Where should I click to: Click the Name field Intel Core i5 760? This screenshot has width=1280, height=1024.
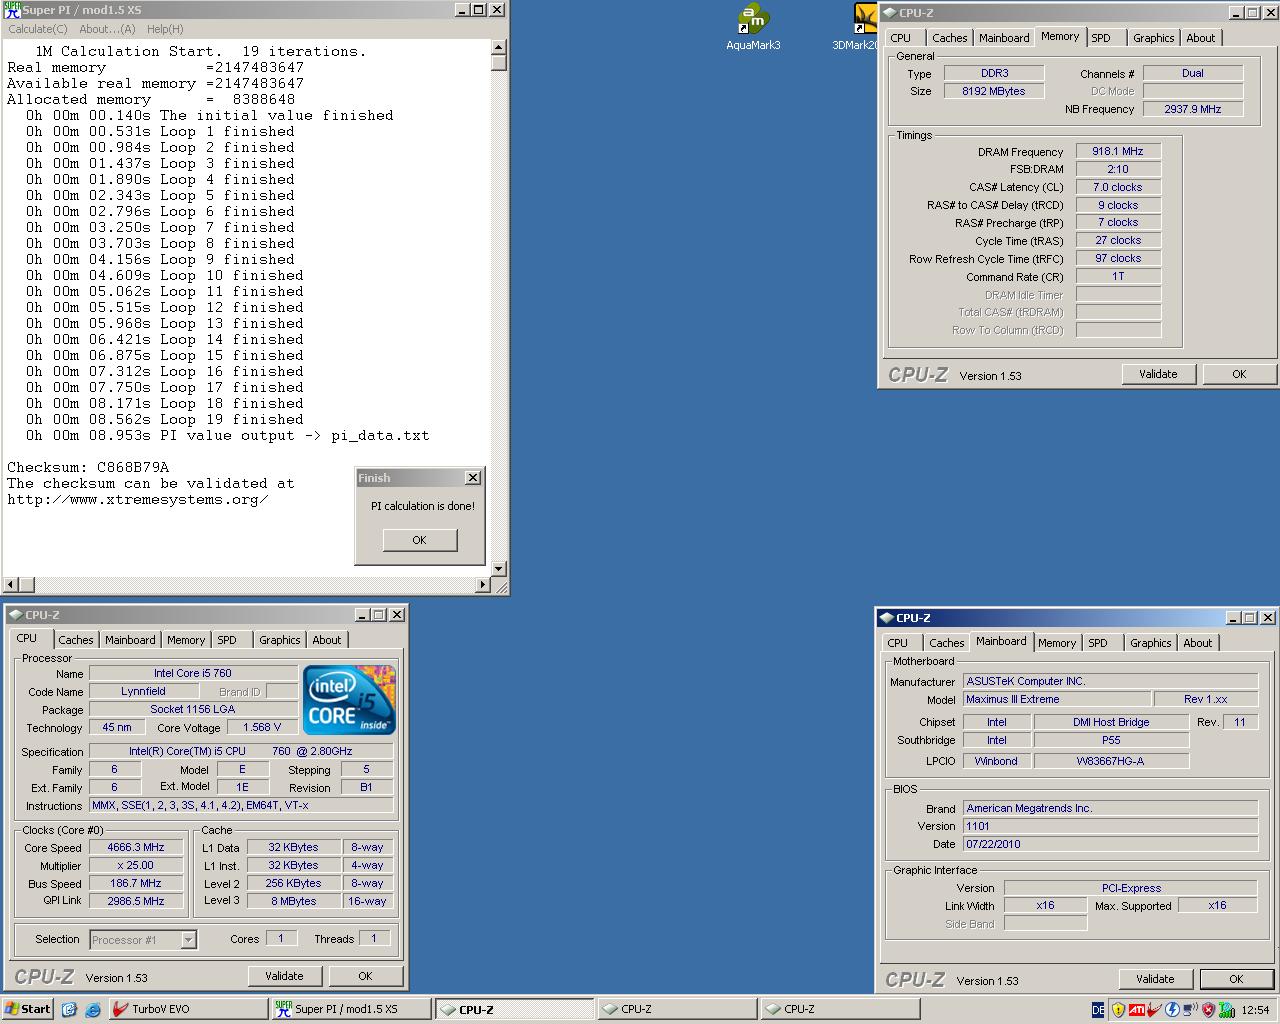point(193,673)
